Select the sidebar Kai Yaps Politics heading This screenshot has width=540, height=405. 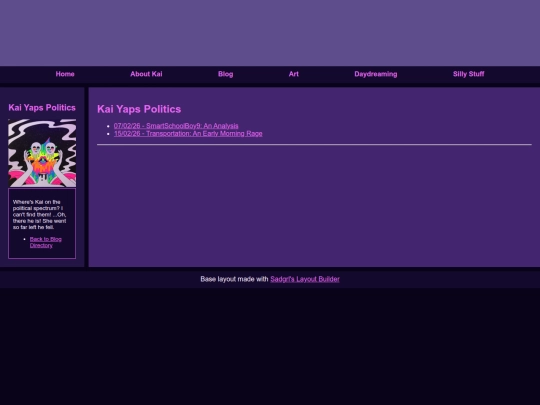[42, 107]
